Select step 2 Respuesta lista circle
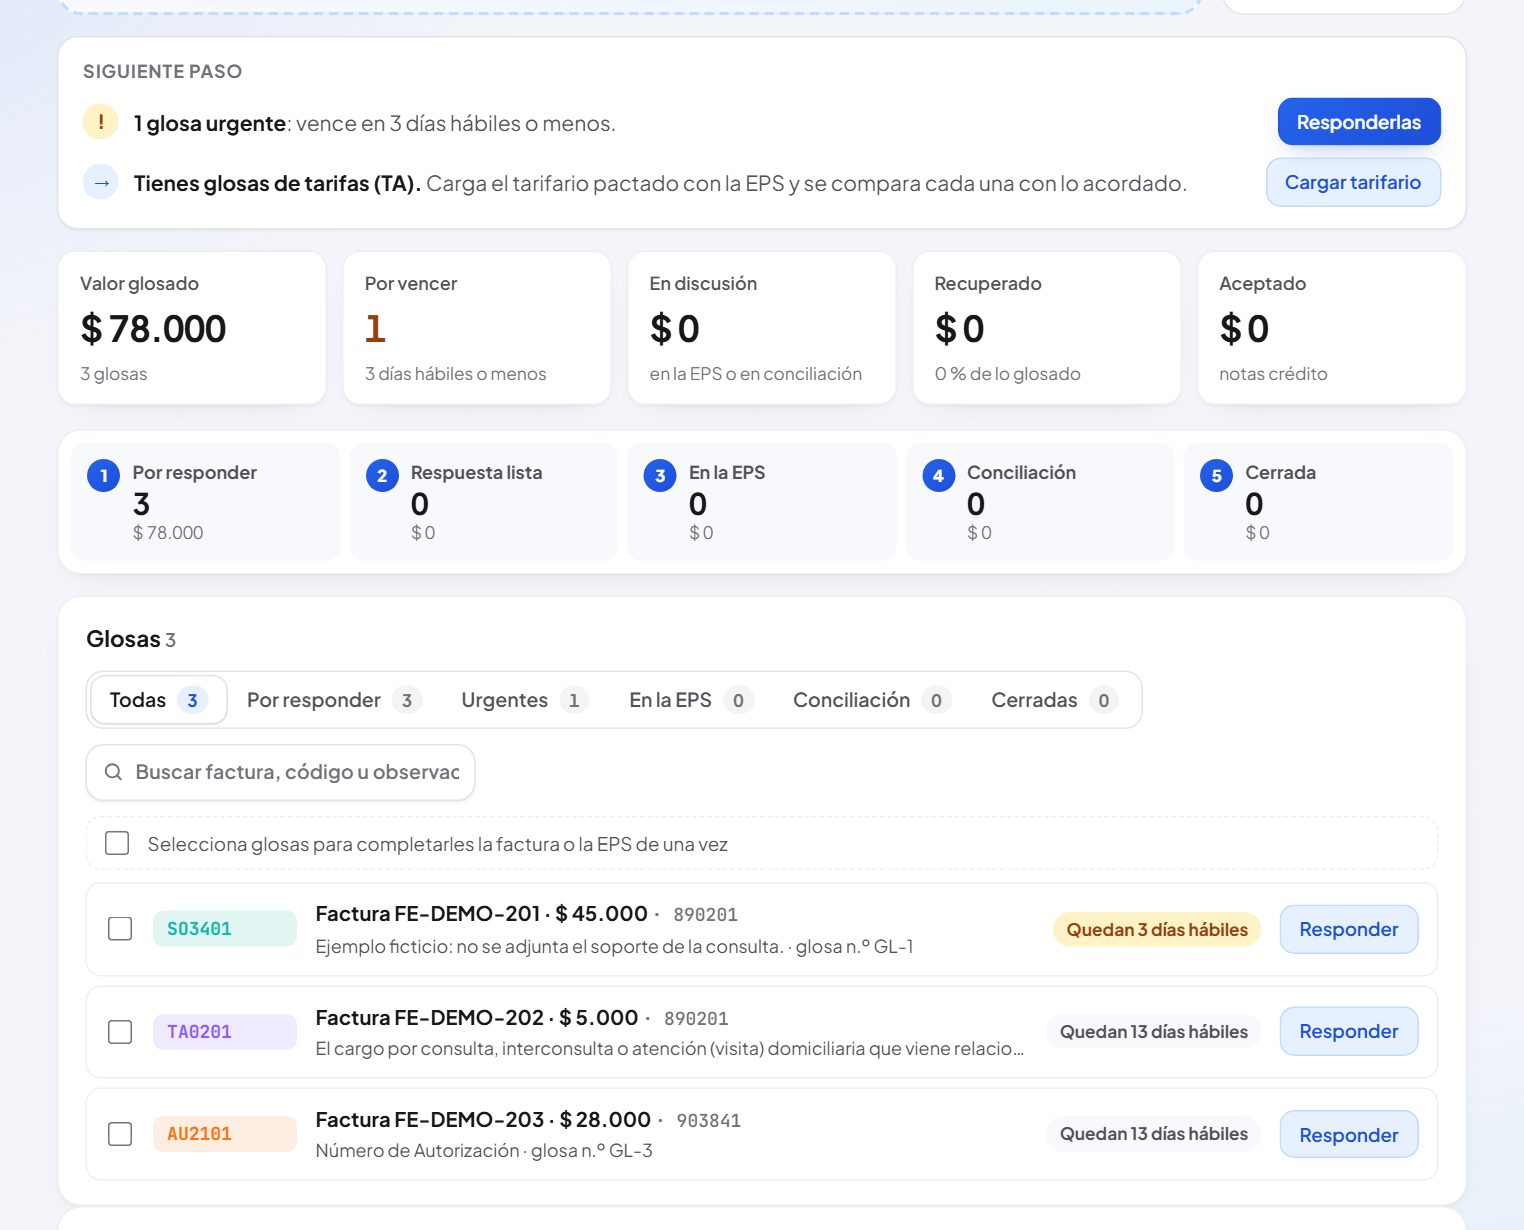 tap(382, 475)
